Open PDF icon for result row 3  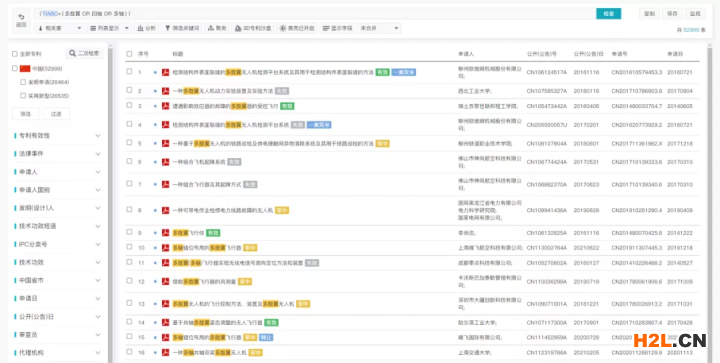(x=166, y=106)
